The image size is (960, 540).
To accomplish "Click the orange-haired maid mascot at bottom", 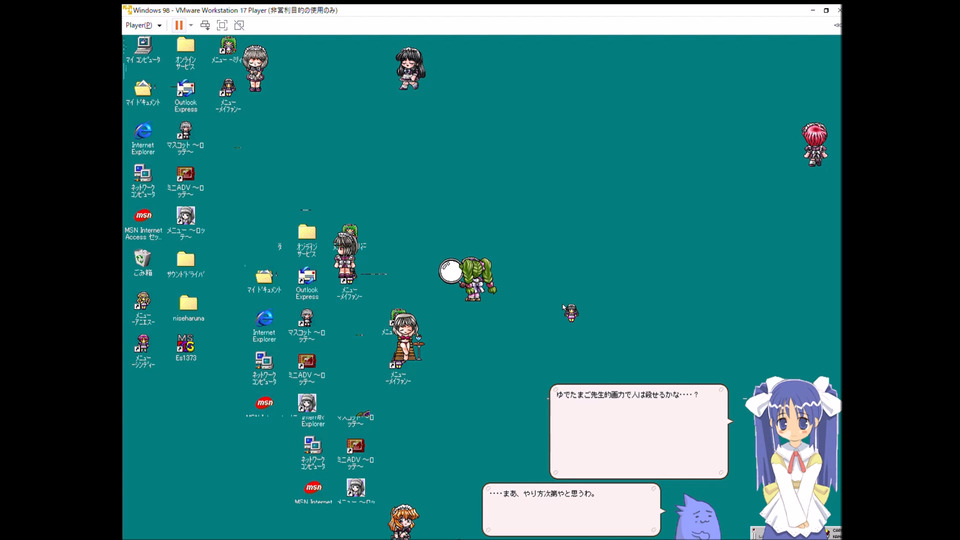I will [403, 522].
